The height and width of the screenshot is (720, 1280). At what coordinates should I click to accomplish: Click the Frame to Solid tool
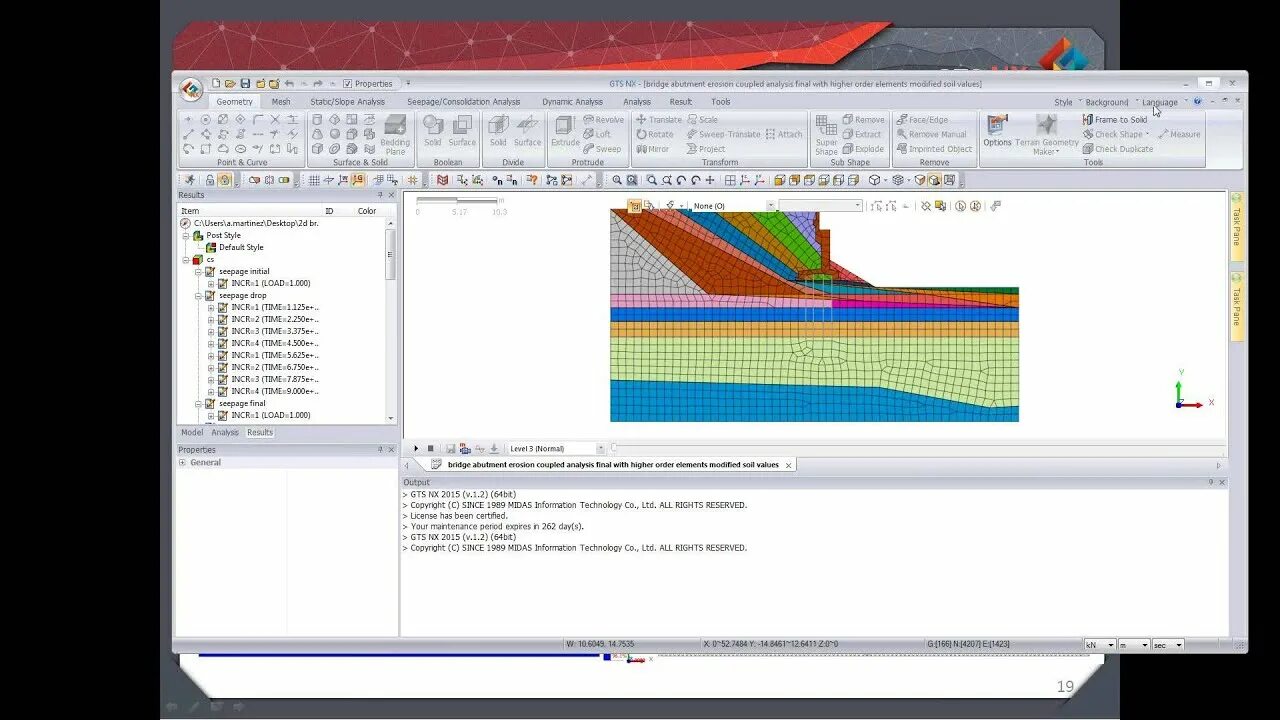click(x=1115, y=119)
